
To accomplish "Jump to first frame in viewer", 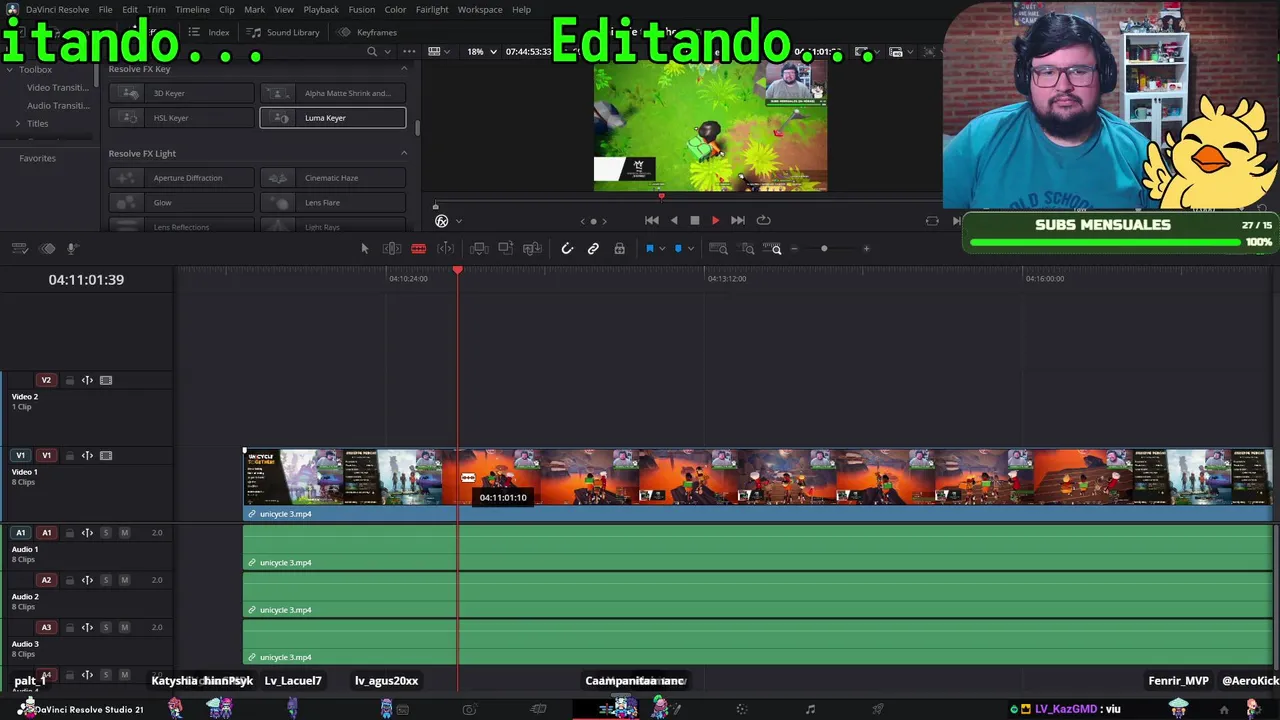I will click(x=652, y=220).
